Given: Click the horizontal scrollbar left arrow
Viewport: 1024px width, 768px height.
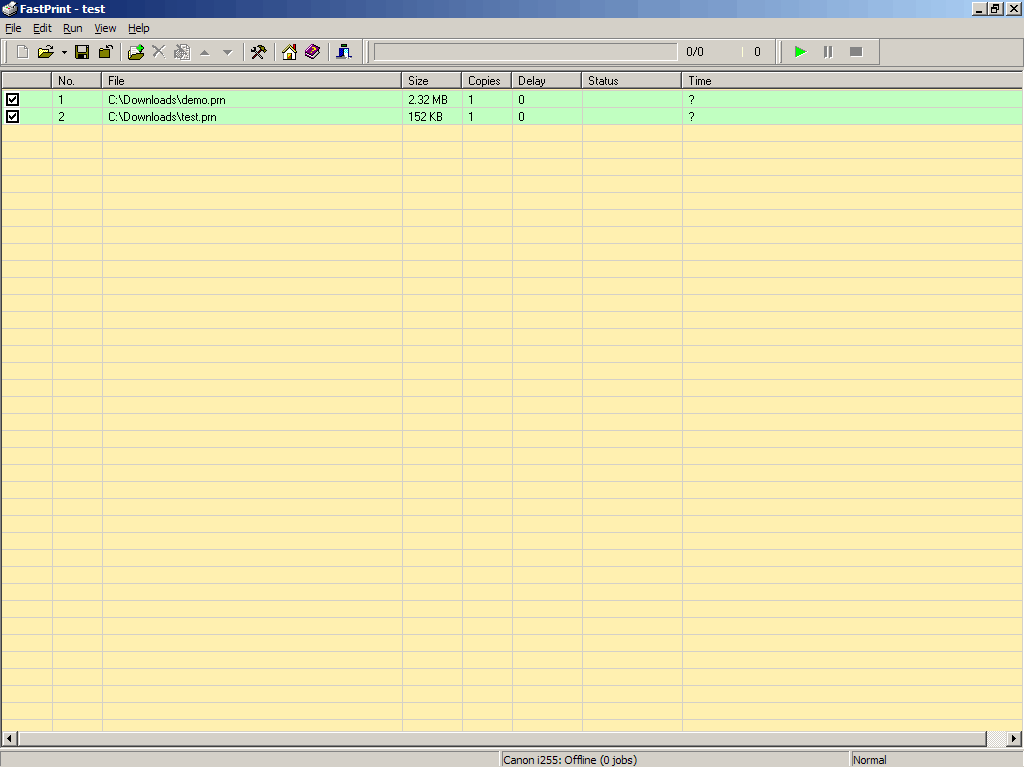Looking at the screenshot, I should pyautogui.click(x=9, y=739).
